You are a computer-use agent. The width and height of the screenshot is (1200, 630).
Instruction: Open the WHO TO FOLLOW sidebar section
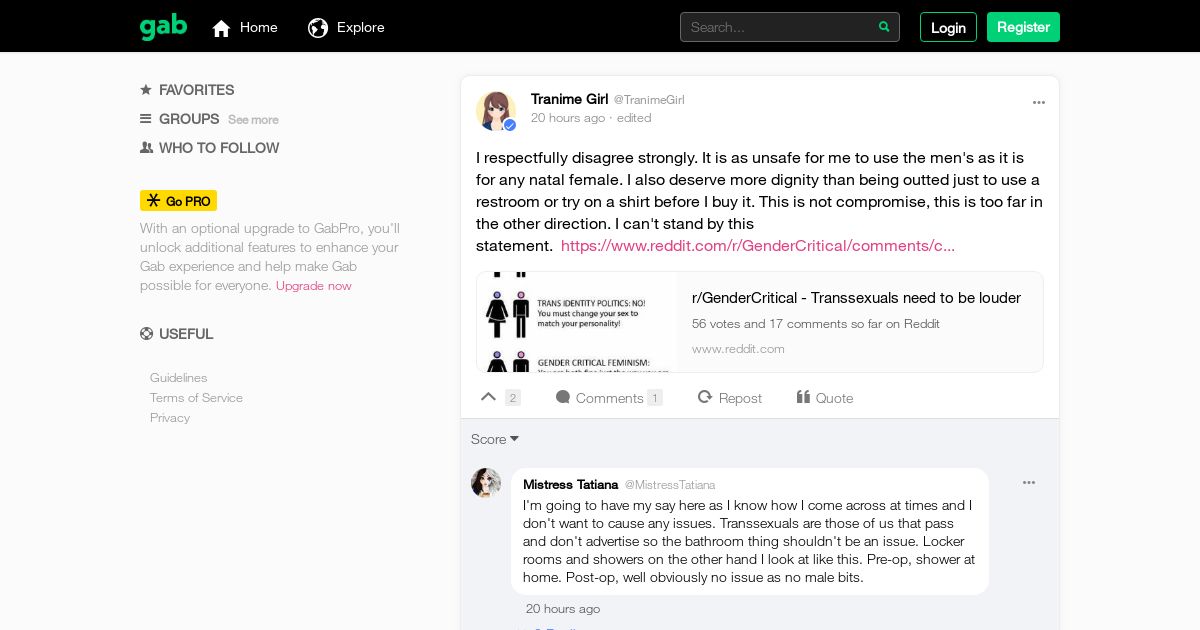pyautogui.click(x=219, y=148)
